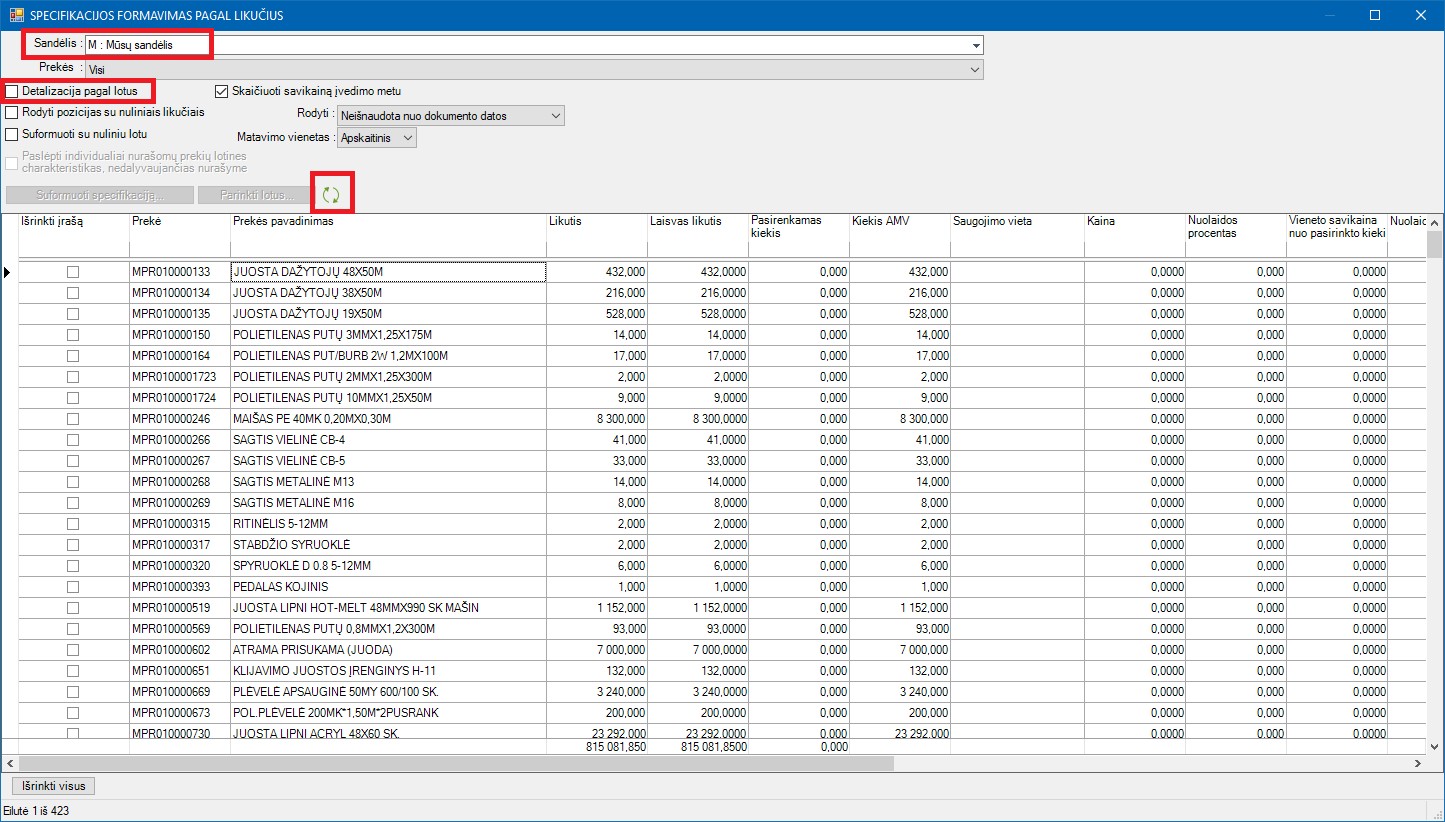Select row checkbox for JUOSTA DAŽYTOJŲ 48X50M

click(x=73, y=272)
